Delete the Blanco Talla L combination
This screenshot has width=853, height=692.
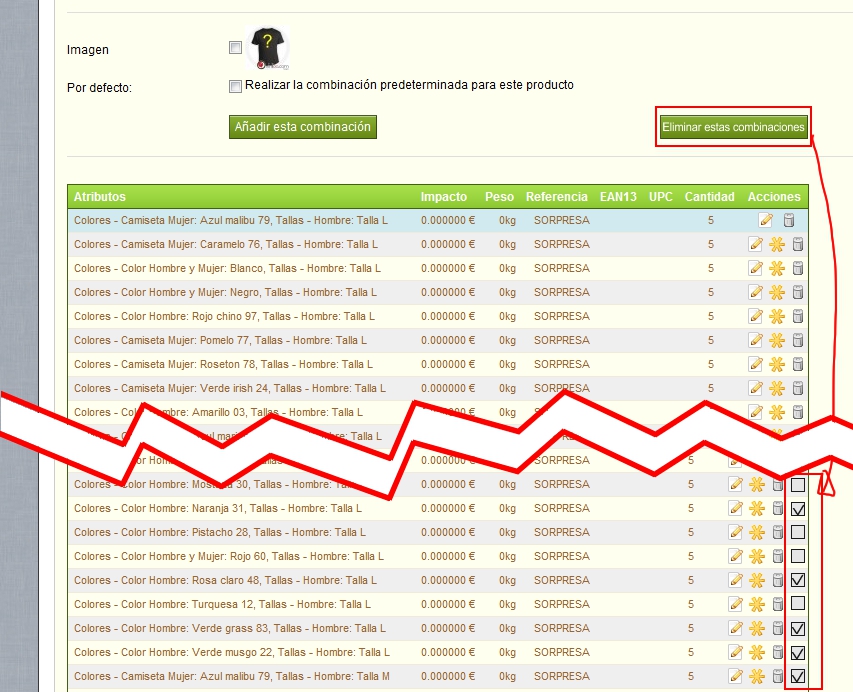point(798,268)
